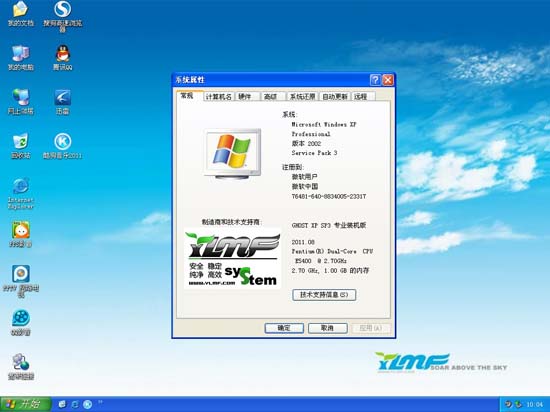Open the Sogou browser desktop icon
The width and height of the screenshot is (550, 412).
tap(63, 17)
